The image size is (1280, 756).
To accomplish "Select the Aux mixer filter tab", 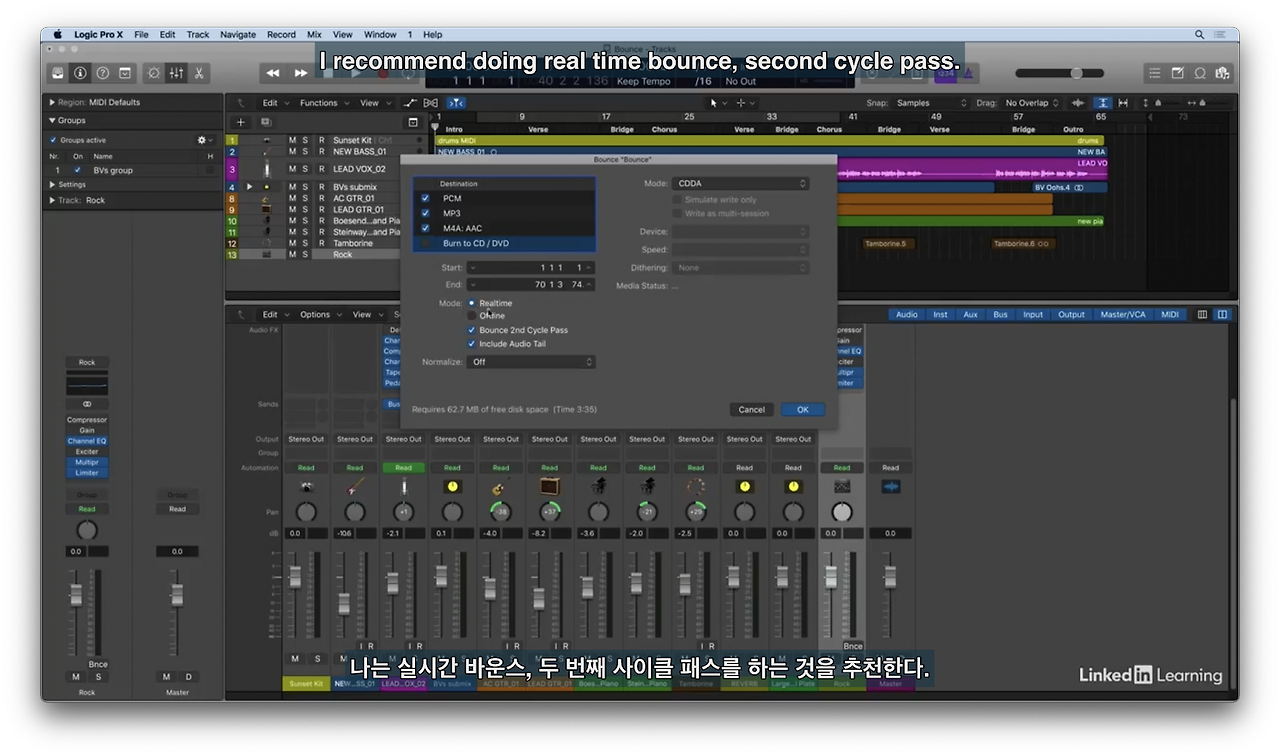I will tap(970, 314).
